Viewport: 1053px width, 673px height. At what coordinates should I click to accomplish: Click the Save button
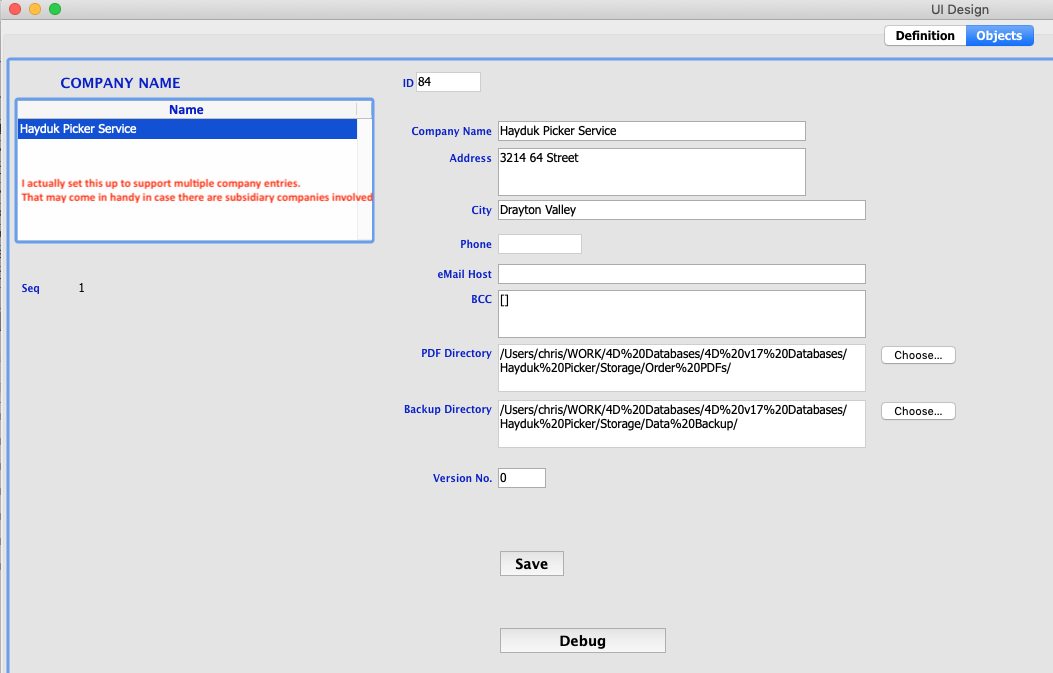pos(531,564)
